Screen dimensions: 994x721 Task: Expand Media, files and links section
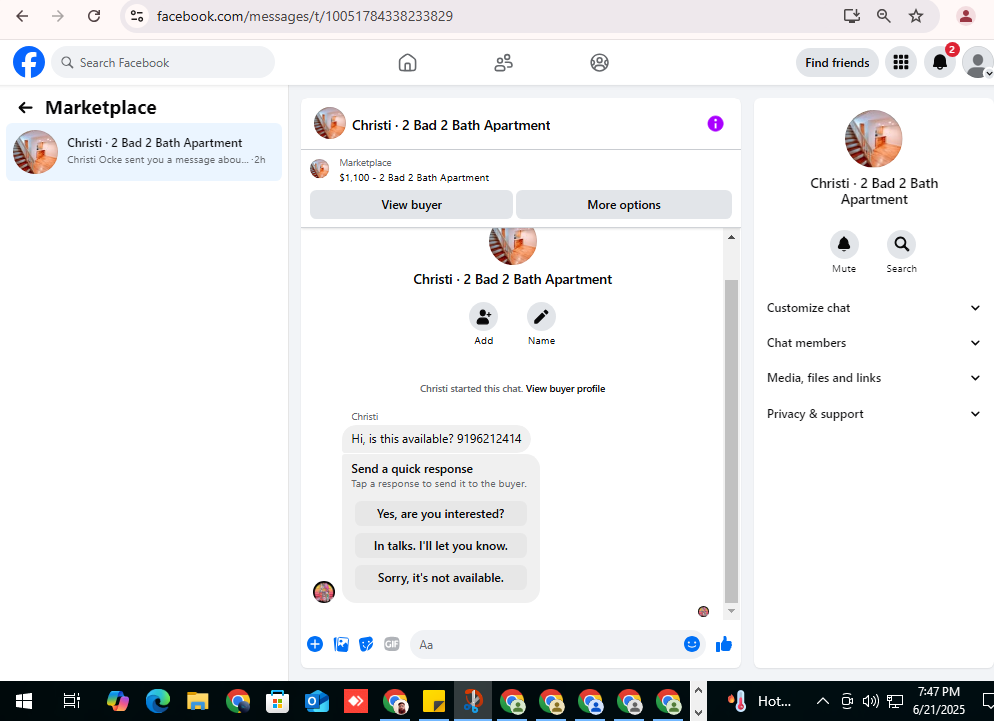tap(874, 378)
